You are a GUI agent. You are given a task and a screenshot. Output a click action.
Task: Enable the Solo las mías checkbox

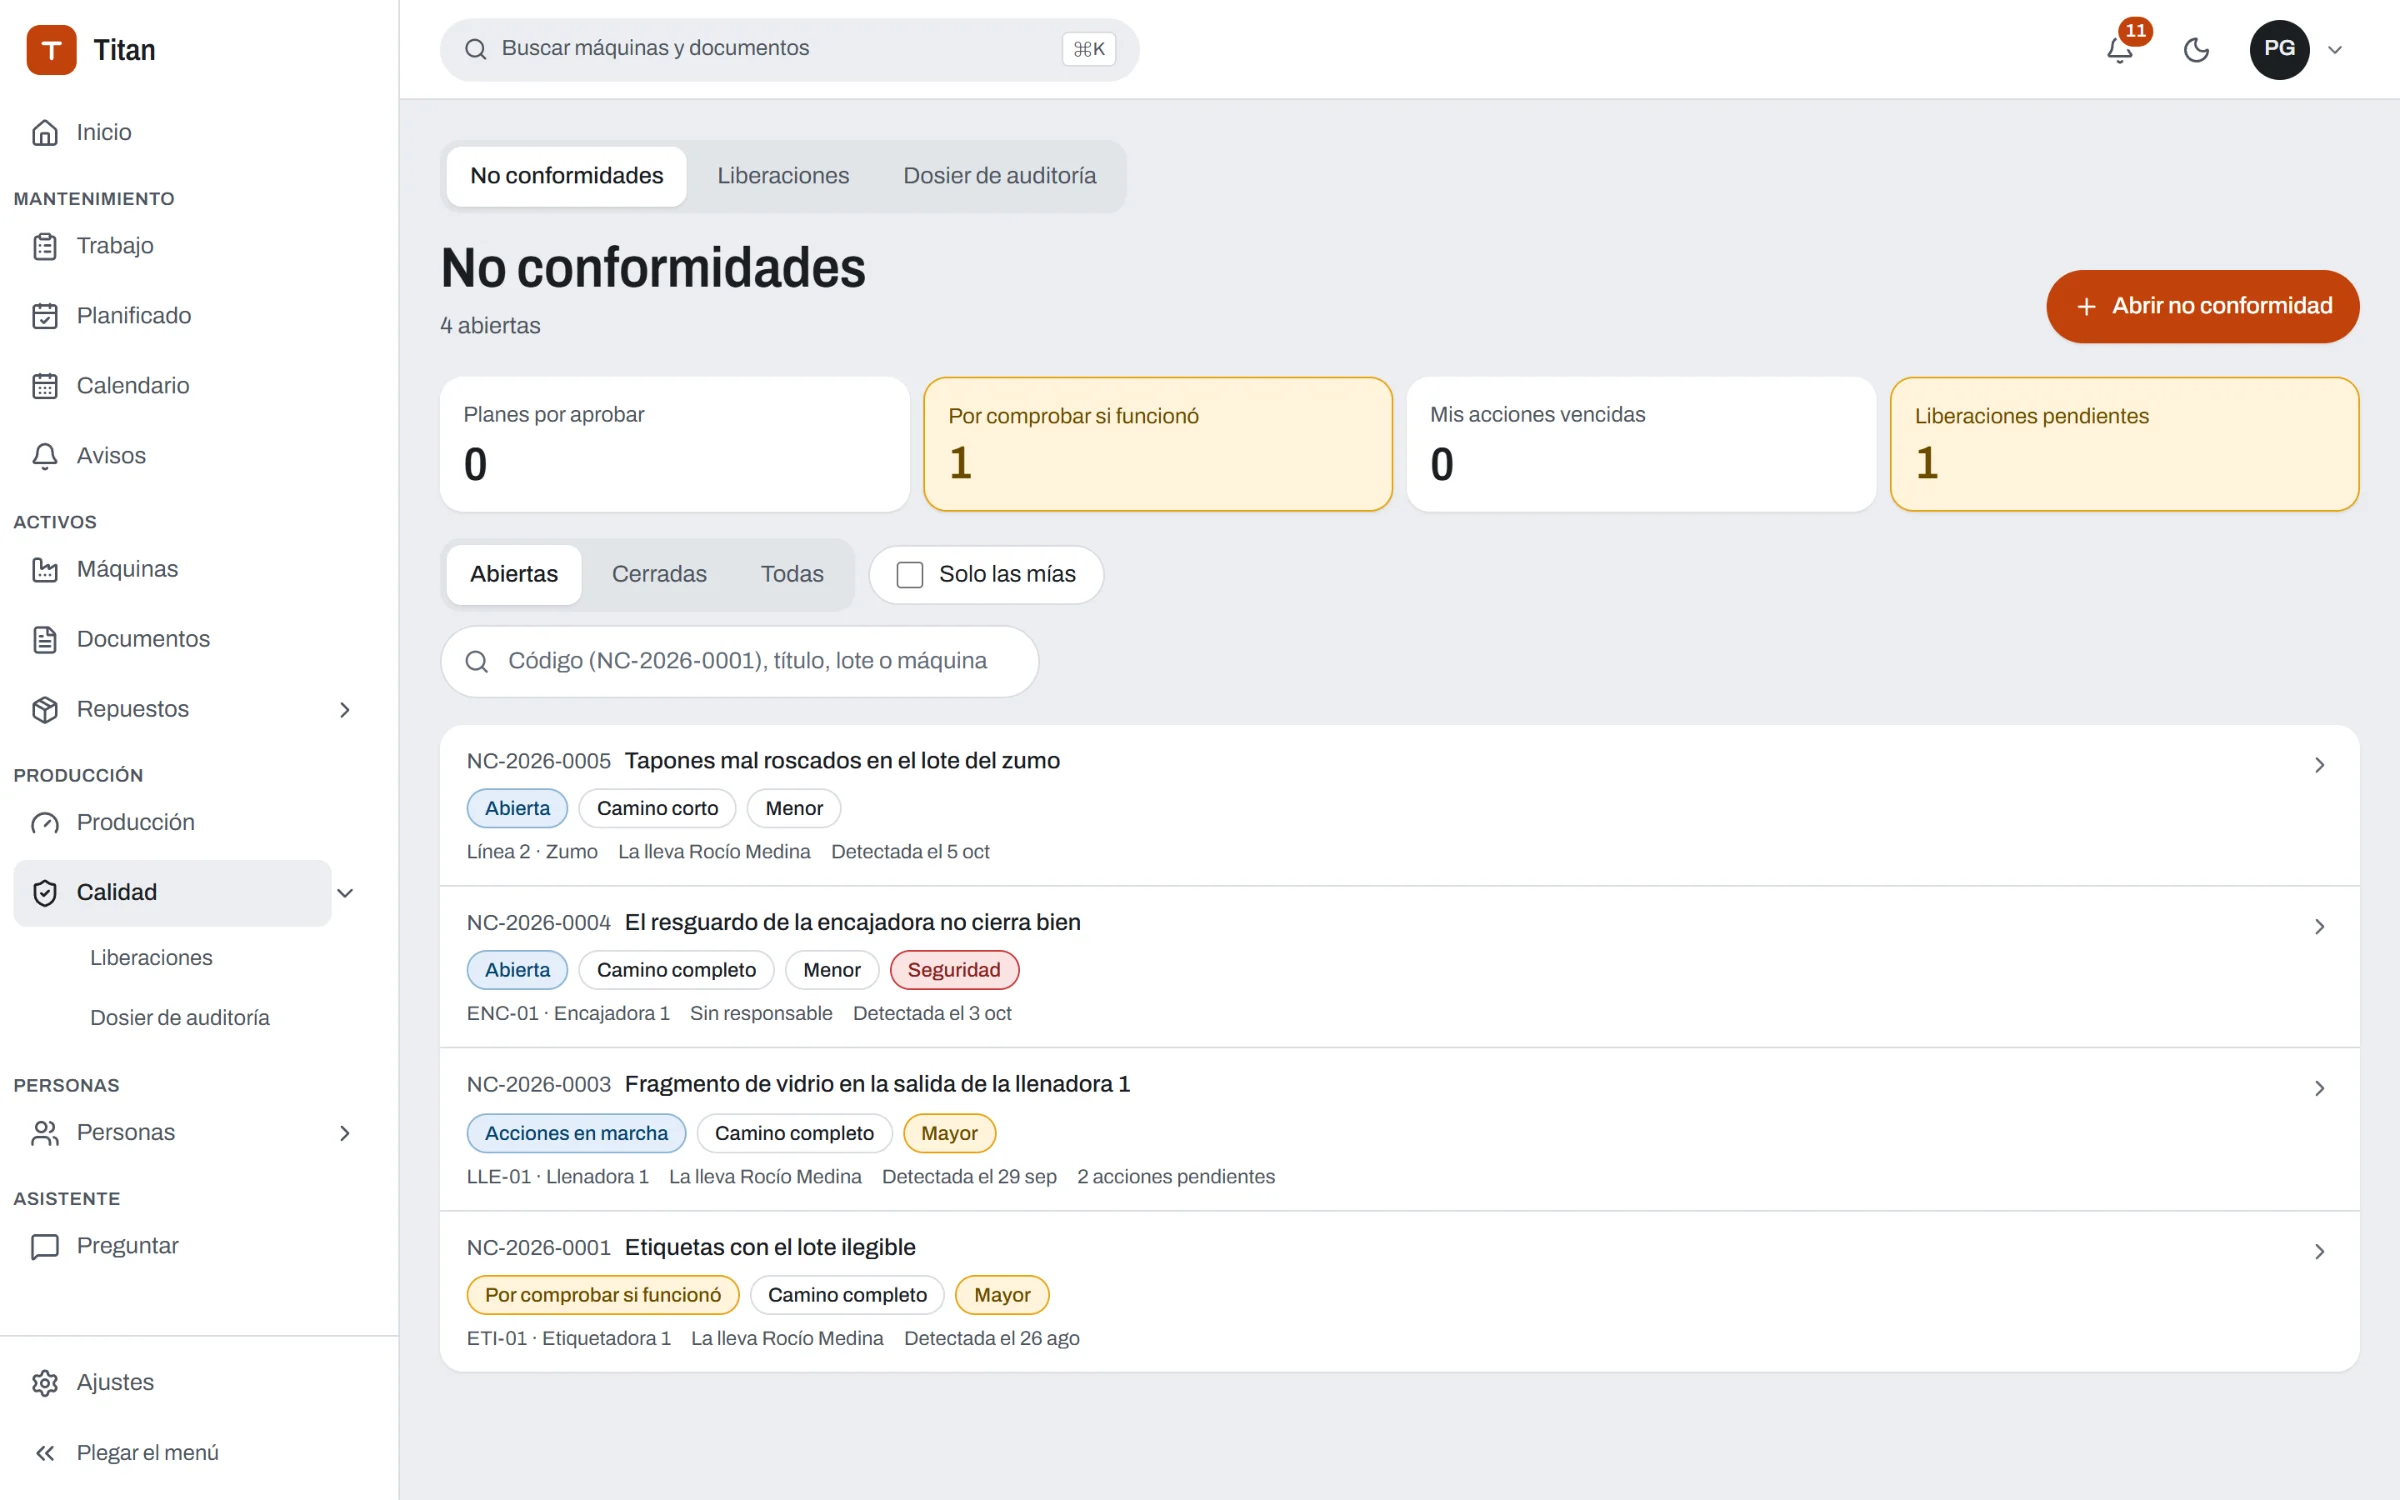coord(909,574)
